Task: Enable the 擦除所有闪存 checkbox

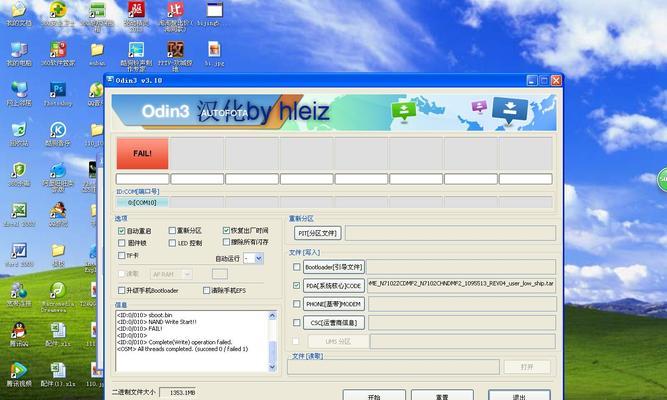Action: [226, 242]
